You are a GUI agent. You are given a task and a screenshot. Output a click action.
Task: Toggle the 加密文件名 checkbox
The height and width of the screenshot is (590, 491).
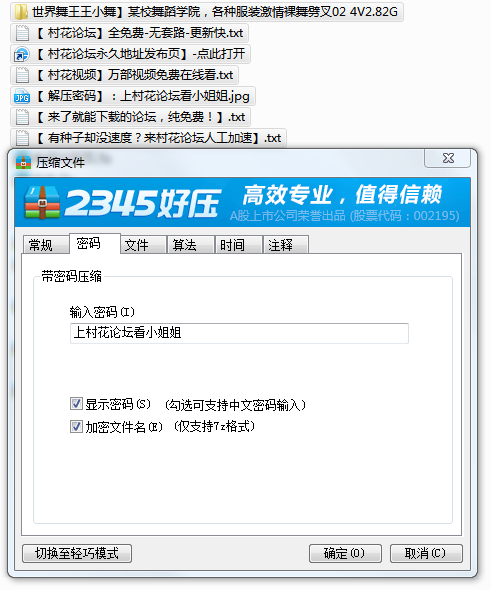(76, 427)
